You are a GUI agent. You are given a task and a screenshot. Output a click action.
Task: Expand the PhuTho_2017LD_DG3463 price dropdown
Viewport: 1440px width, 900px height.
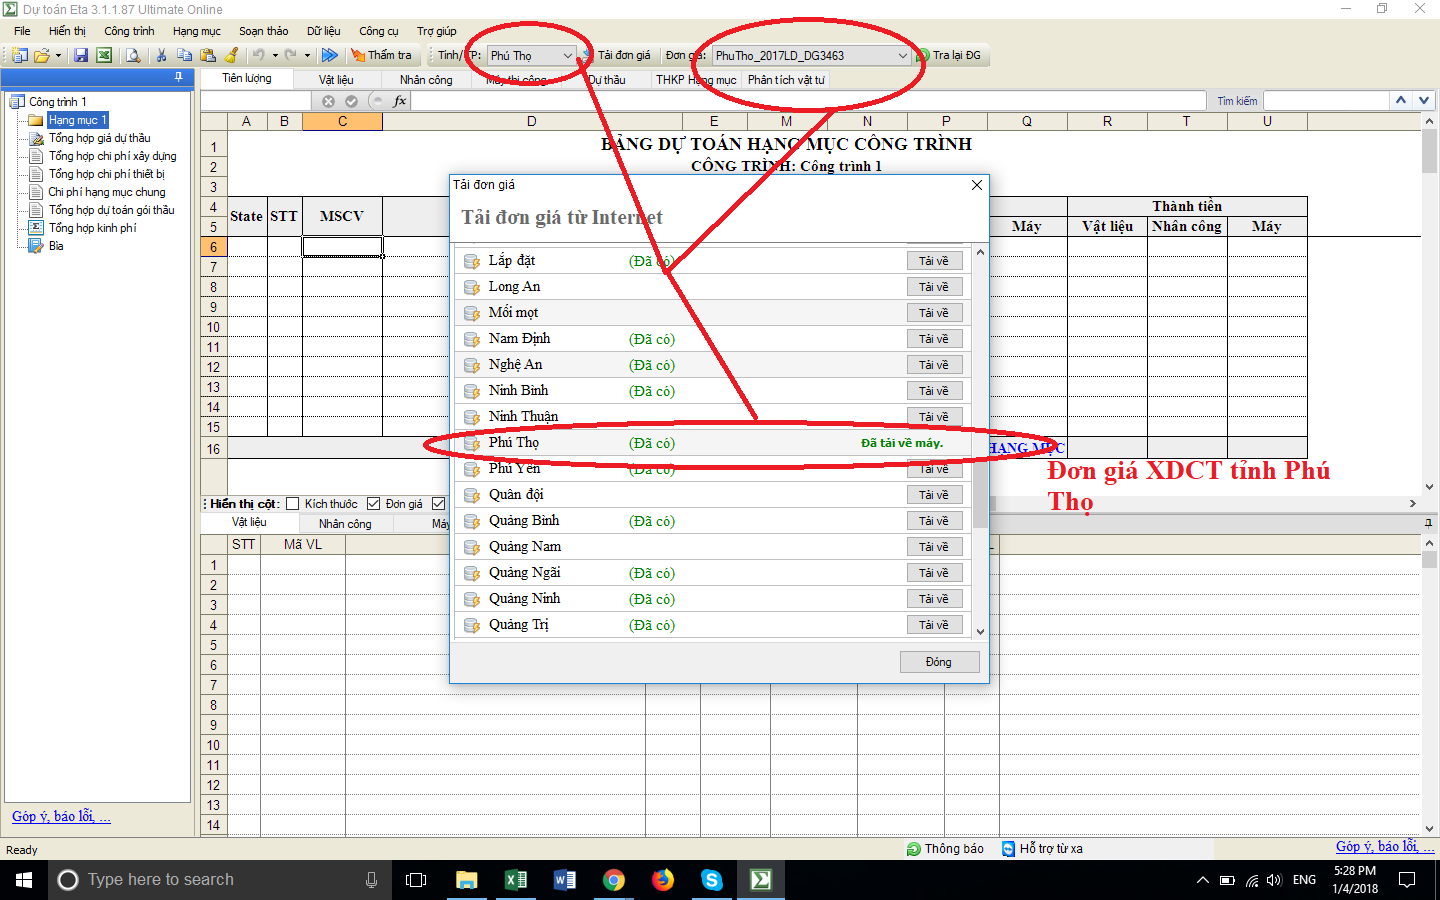901,56
